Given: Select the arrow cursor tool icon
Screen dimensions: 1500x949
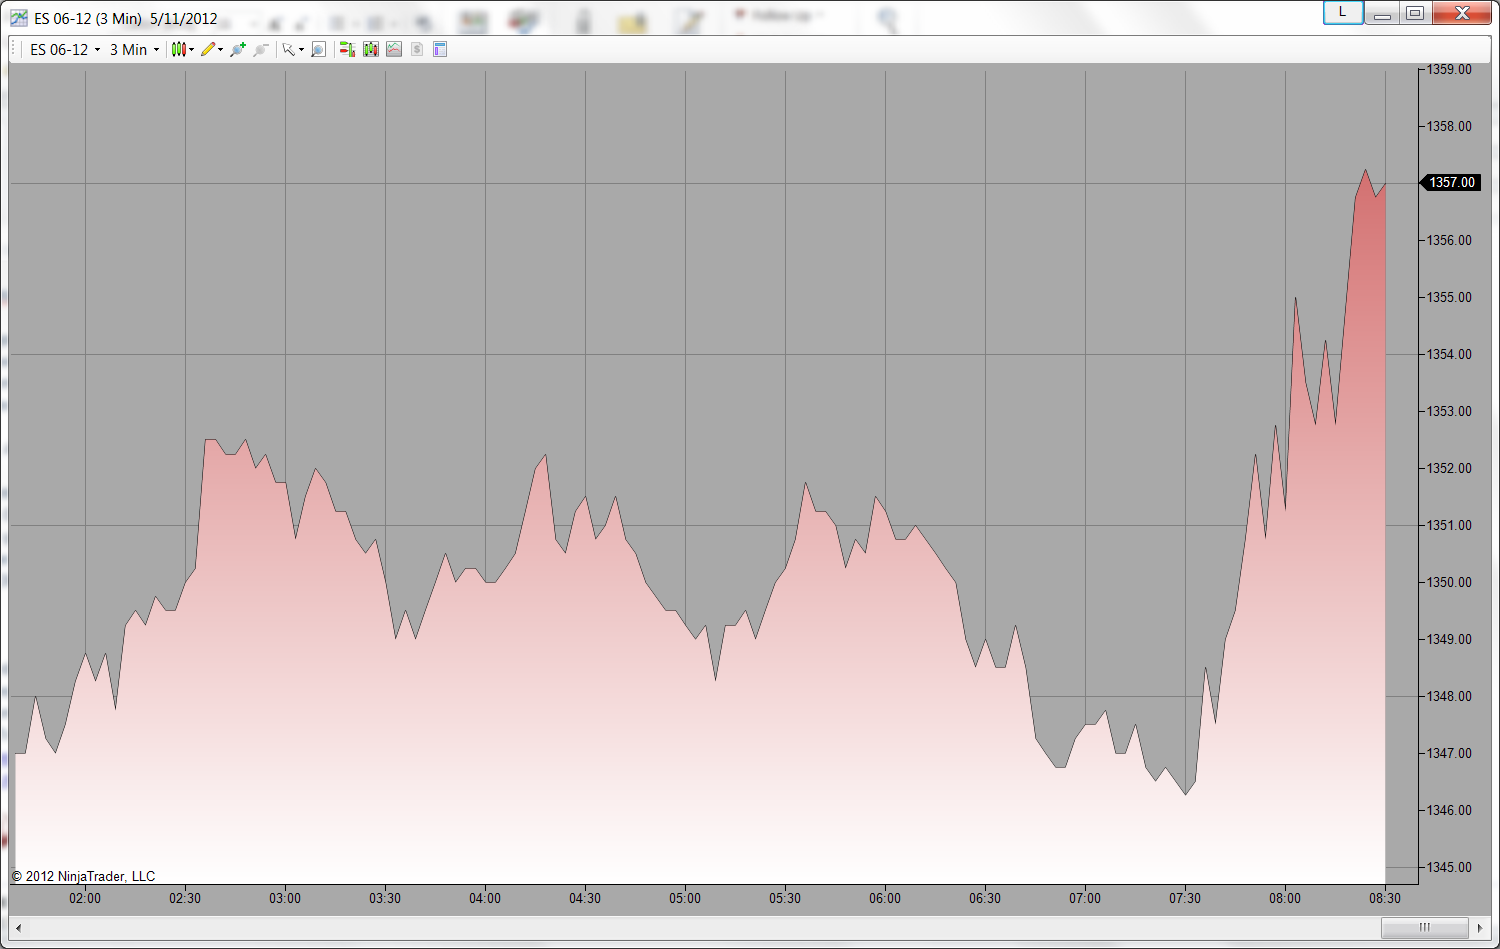Looking at the screenshot, I should pos(287,49).
